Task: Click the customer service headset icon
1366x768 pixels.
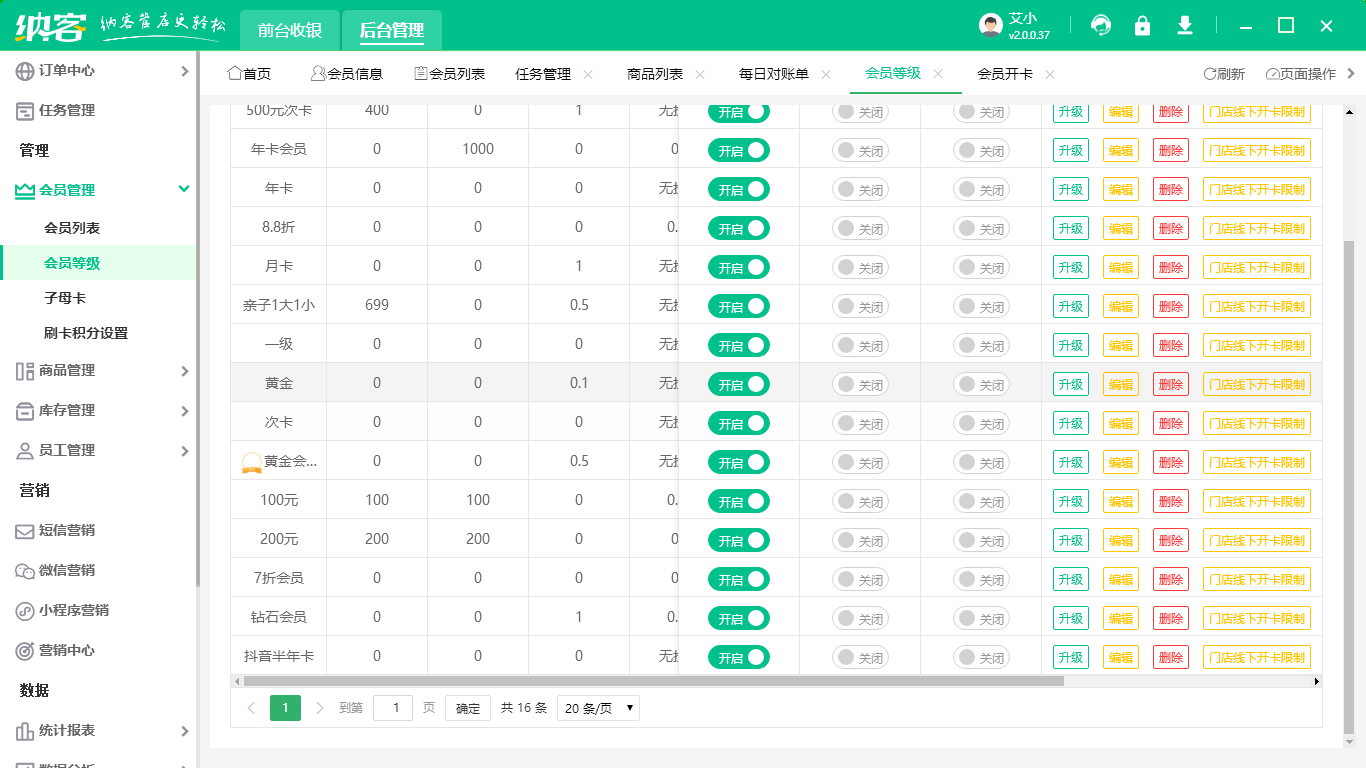Action: tap(1101, 25)
